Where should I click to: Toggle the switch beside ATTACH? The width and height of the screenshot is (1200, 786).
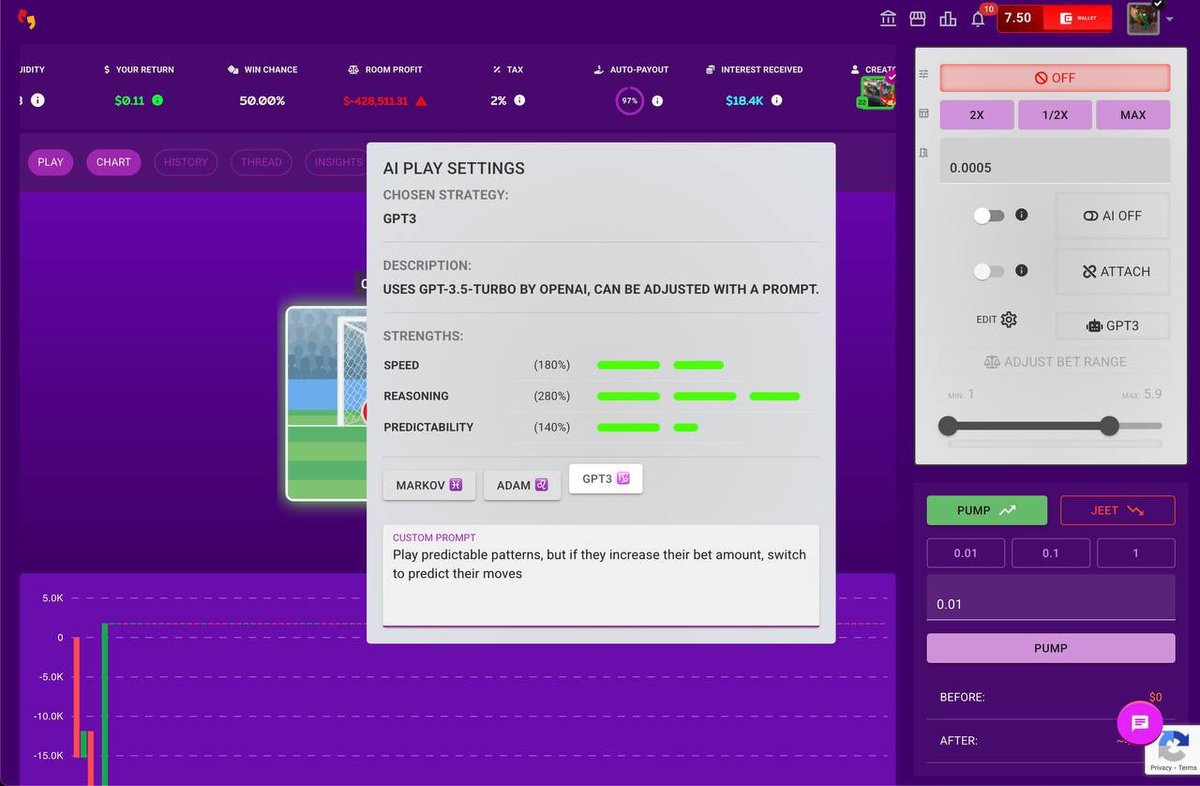click(988, 271)
